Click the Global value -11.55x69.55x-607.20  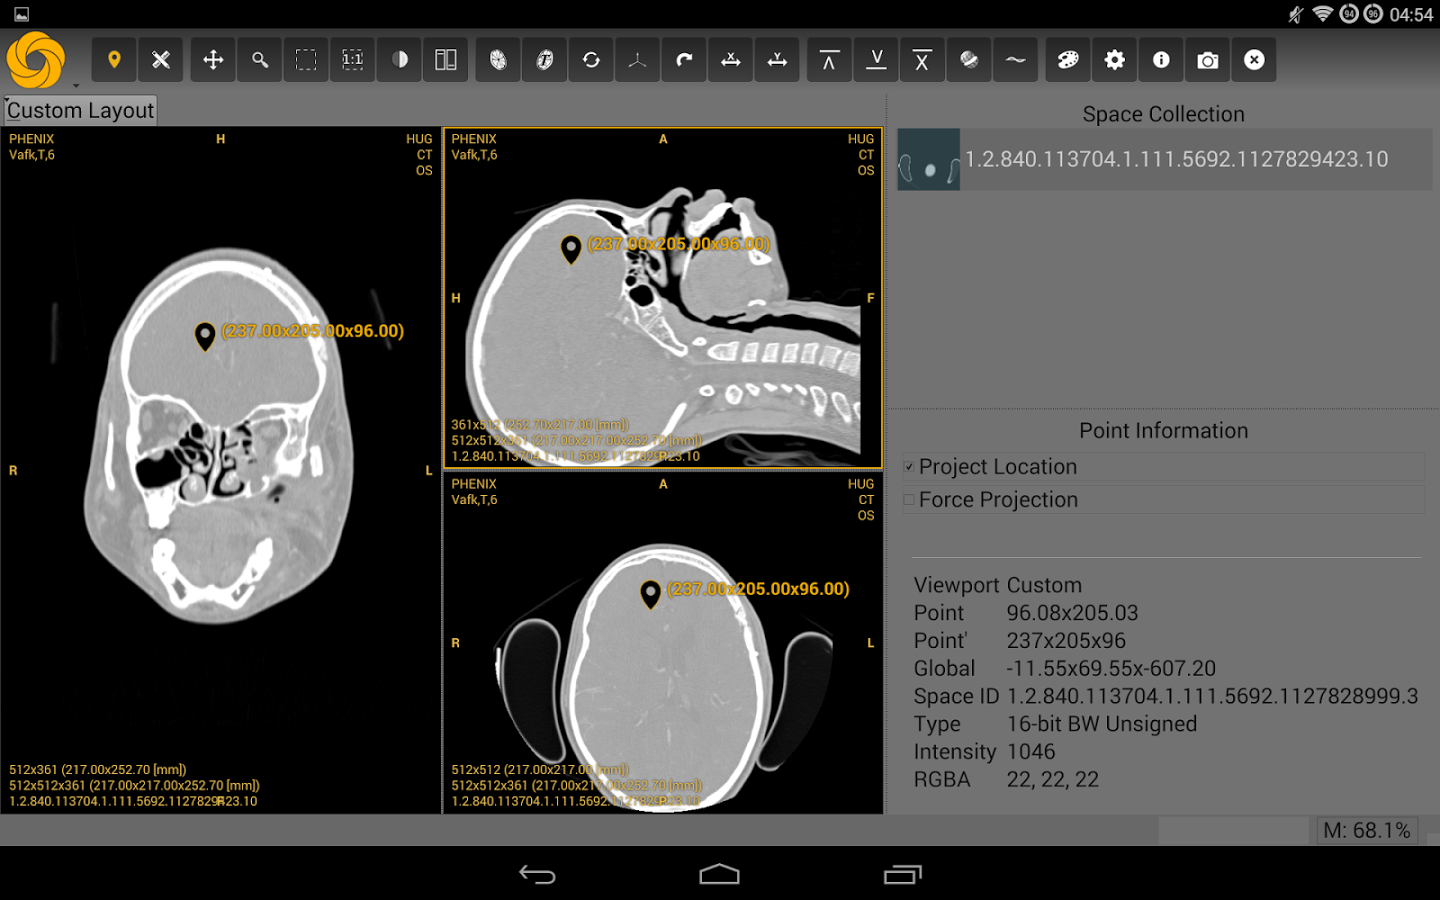[1111, 669]
